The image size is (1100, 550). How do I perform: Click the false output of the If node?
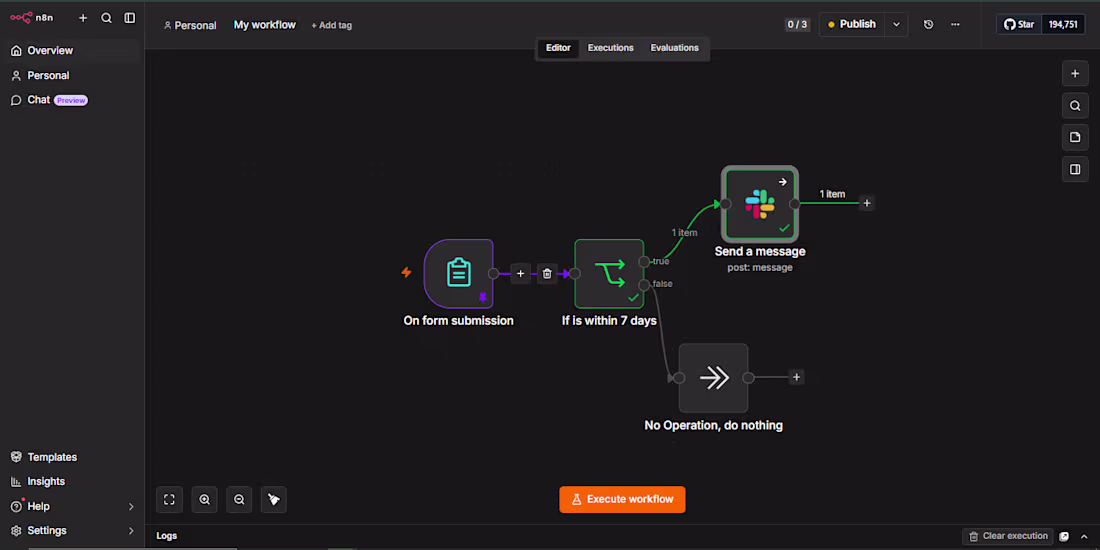(644, 285)
